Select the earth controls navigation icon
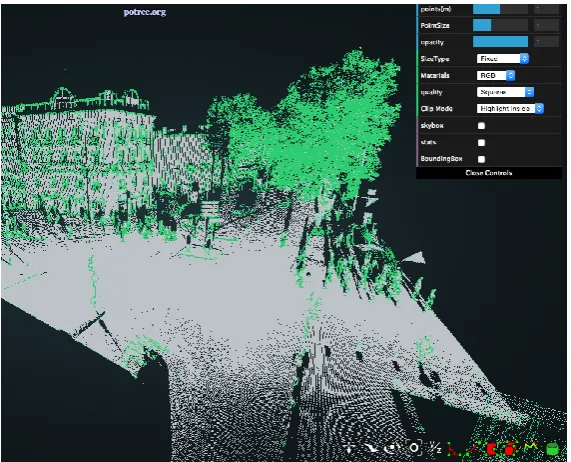Screen dimensions: 571x462 coord(349,448)
